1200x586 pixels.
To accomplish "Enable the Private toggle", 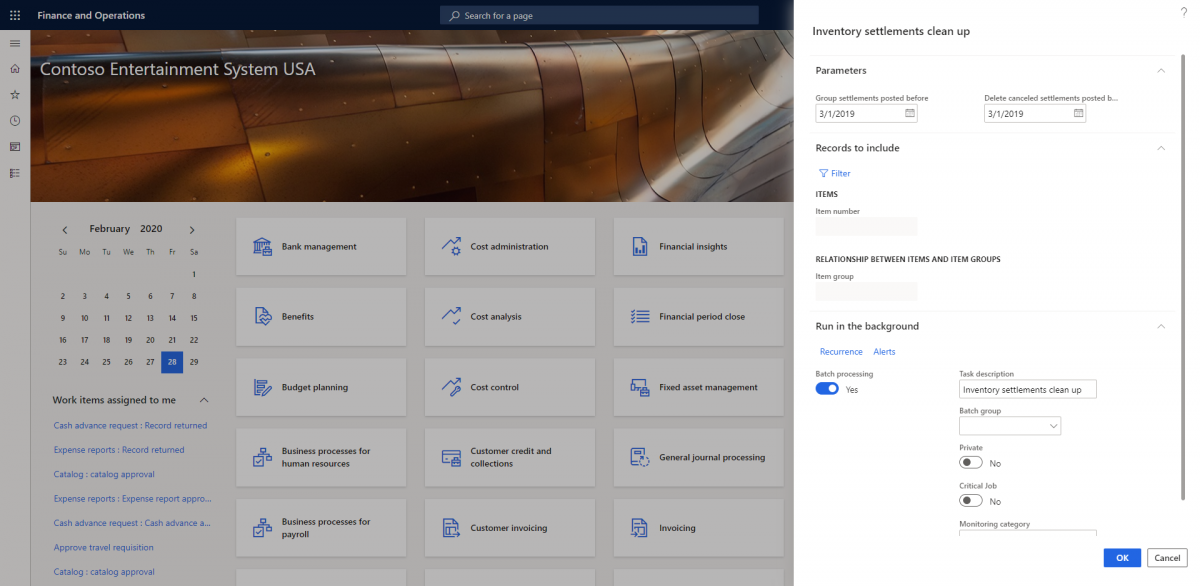I will click(x=970, y=463).
